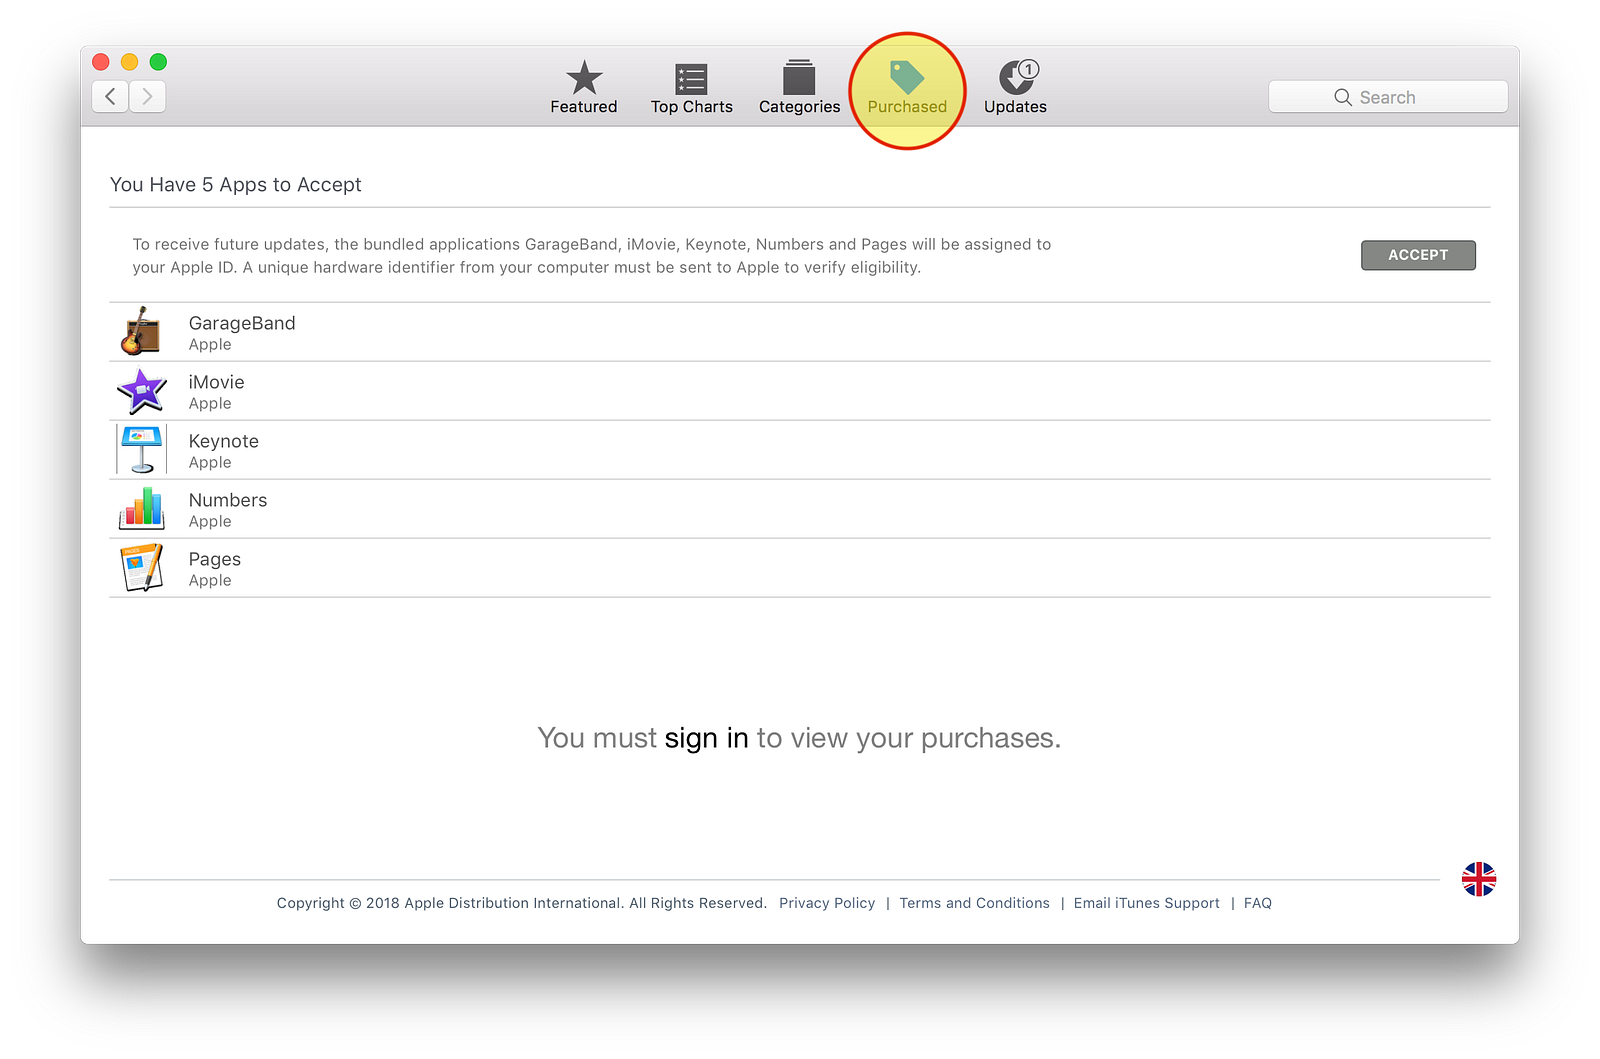The image size is (1600, 1059).
Task: Open the FAQ link
Action: point(1258,903)
